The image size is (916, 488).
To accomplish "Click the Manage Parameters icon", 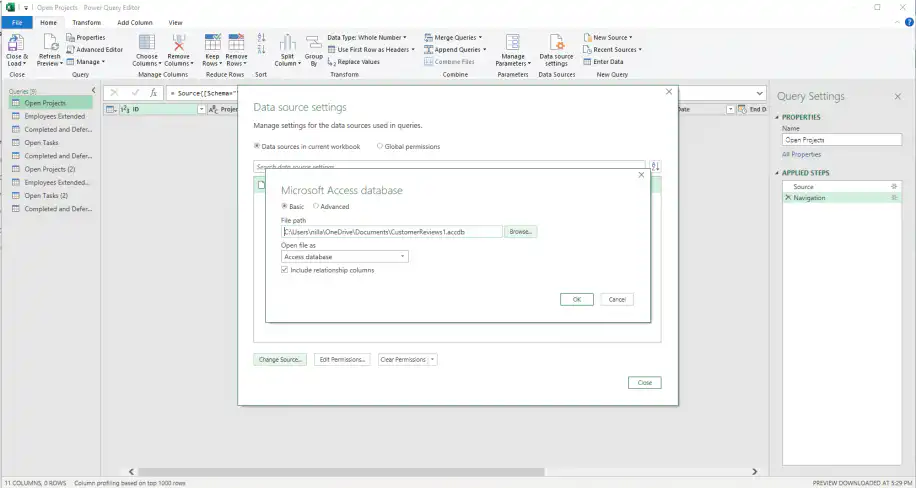I will [513, 43].
